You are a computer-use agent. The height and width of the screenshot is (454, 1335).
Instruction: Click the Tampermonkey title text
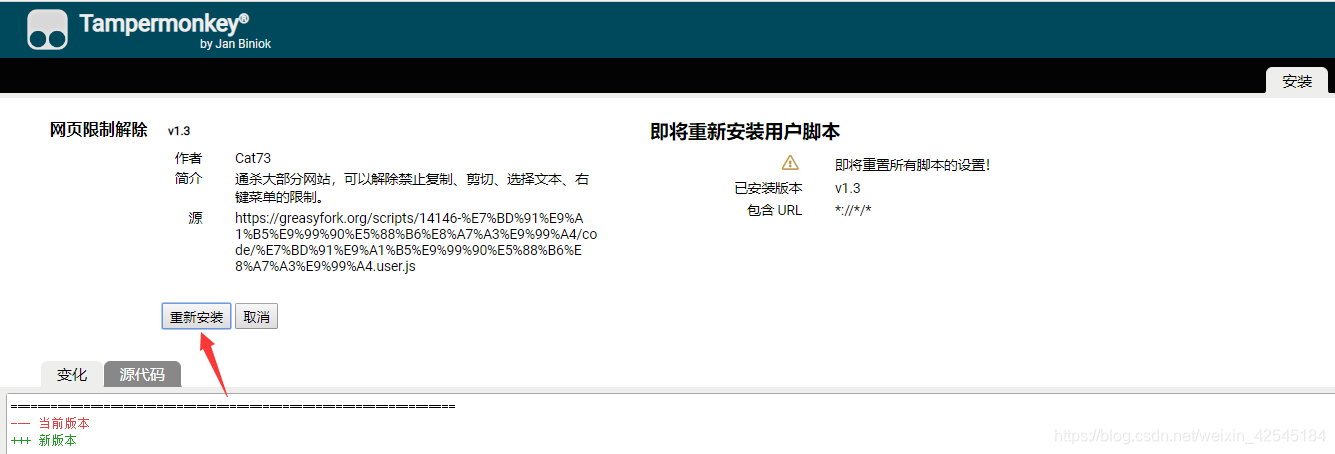point(165,23)
